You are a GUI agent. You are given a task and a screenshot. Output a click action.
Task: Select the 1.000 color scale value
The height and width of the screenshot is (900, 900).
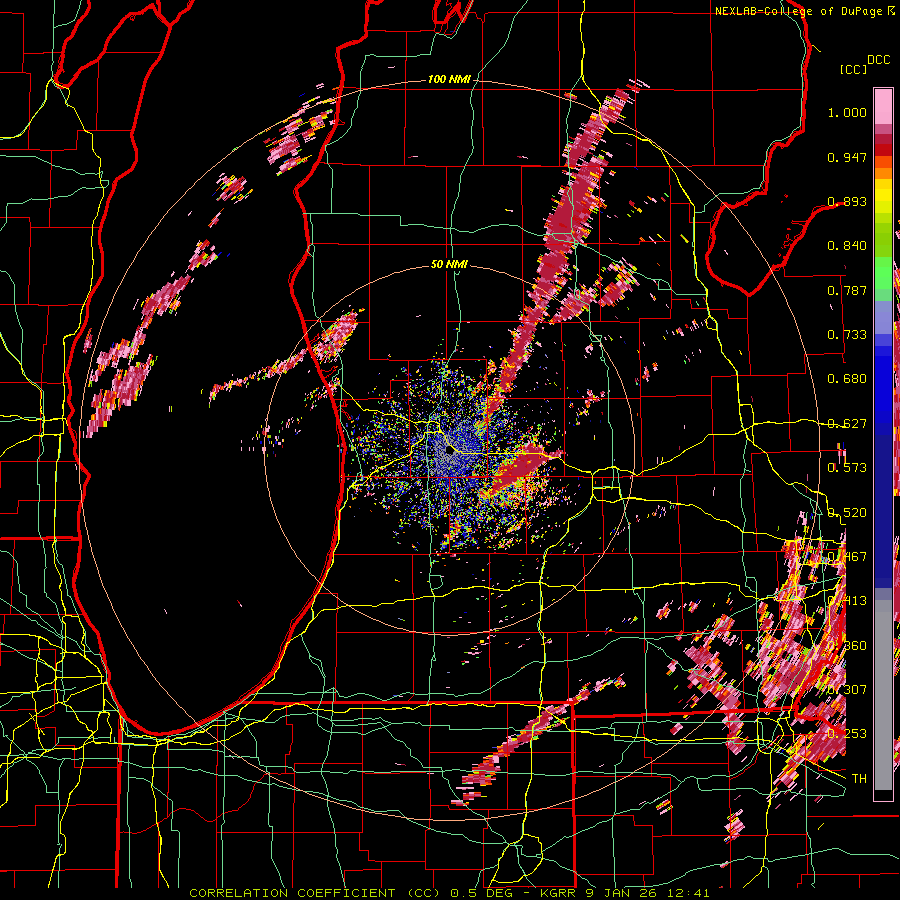click(x=847, y=112)
